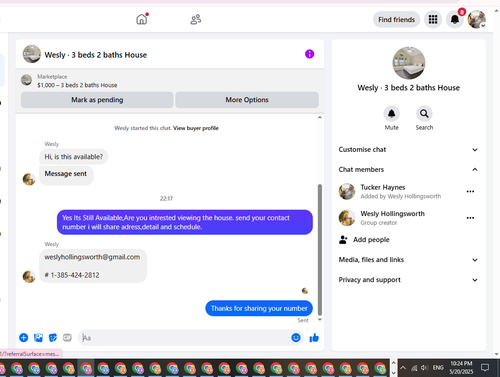Mute the chat with the bell icon
Screen dimensions: 500x377
[x=391, y=114]
